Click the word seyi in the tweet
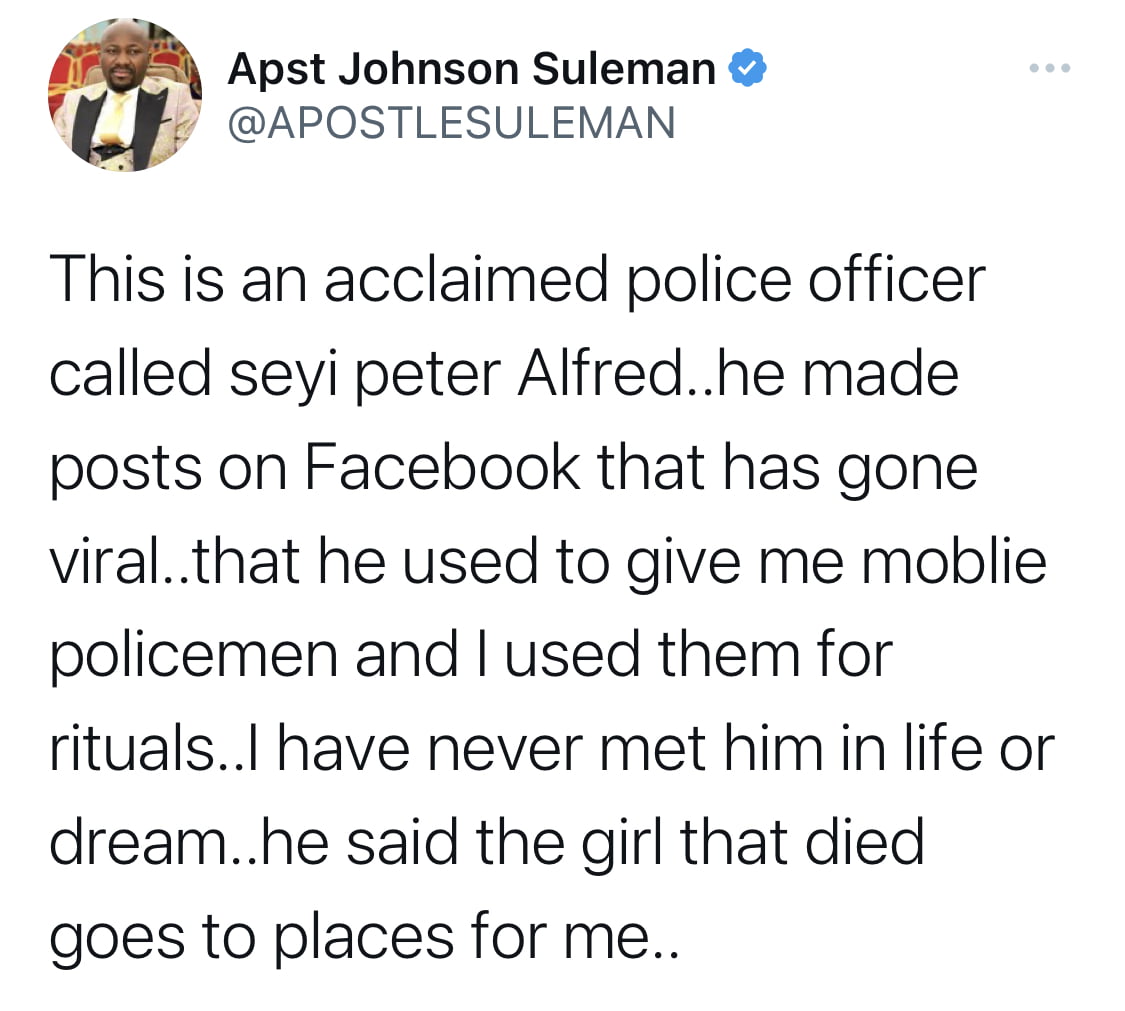Viewport: 1125px width, 1011px height. point(283,376)
